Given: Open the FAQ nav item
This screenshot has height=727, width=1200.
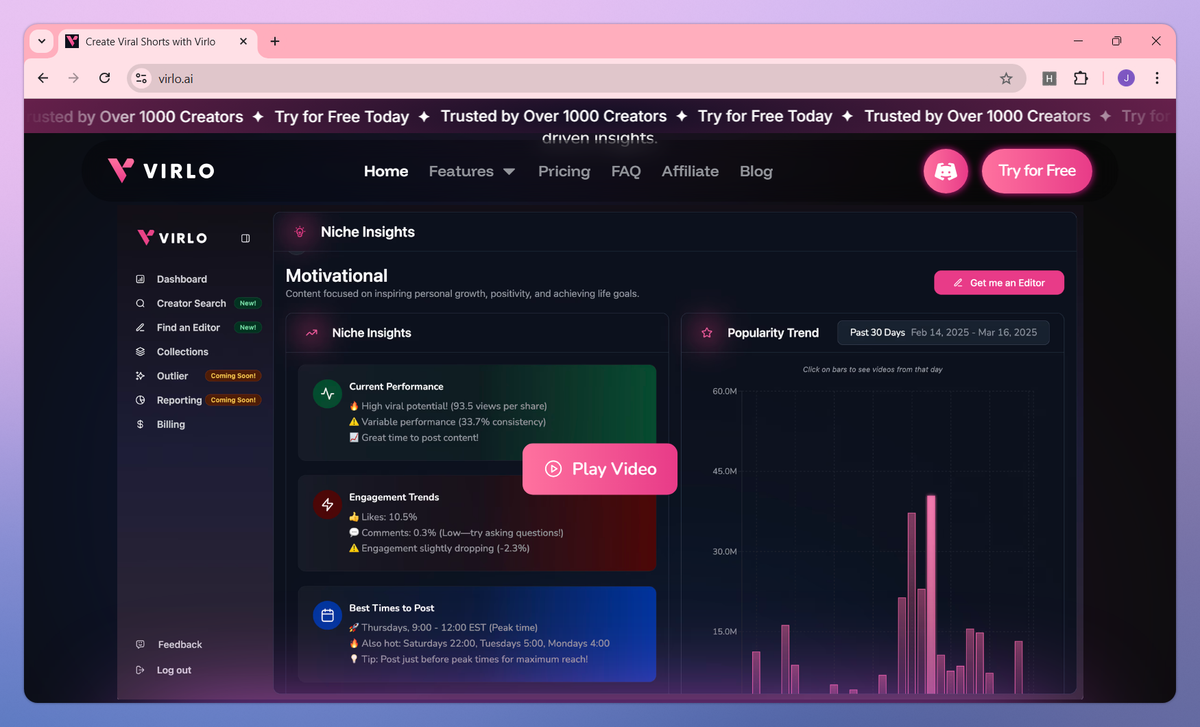Looking at the screenshot, I should coord(626,171).
